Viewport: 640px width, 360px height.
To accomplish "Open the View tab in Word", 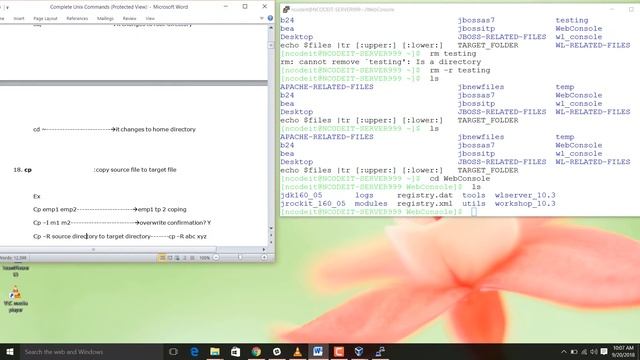I will 150,18.
